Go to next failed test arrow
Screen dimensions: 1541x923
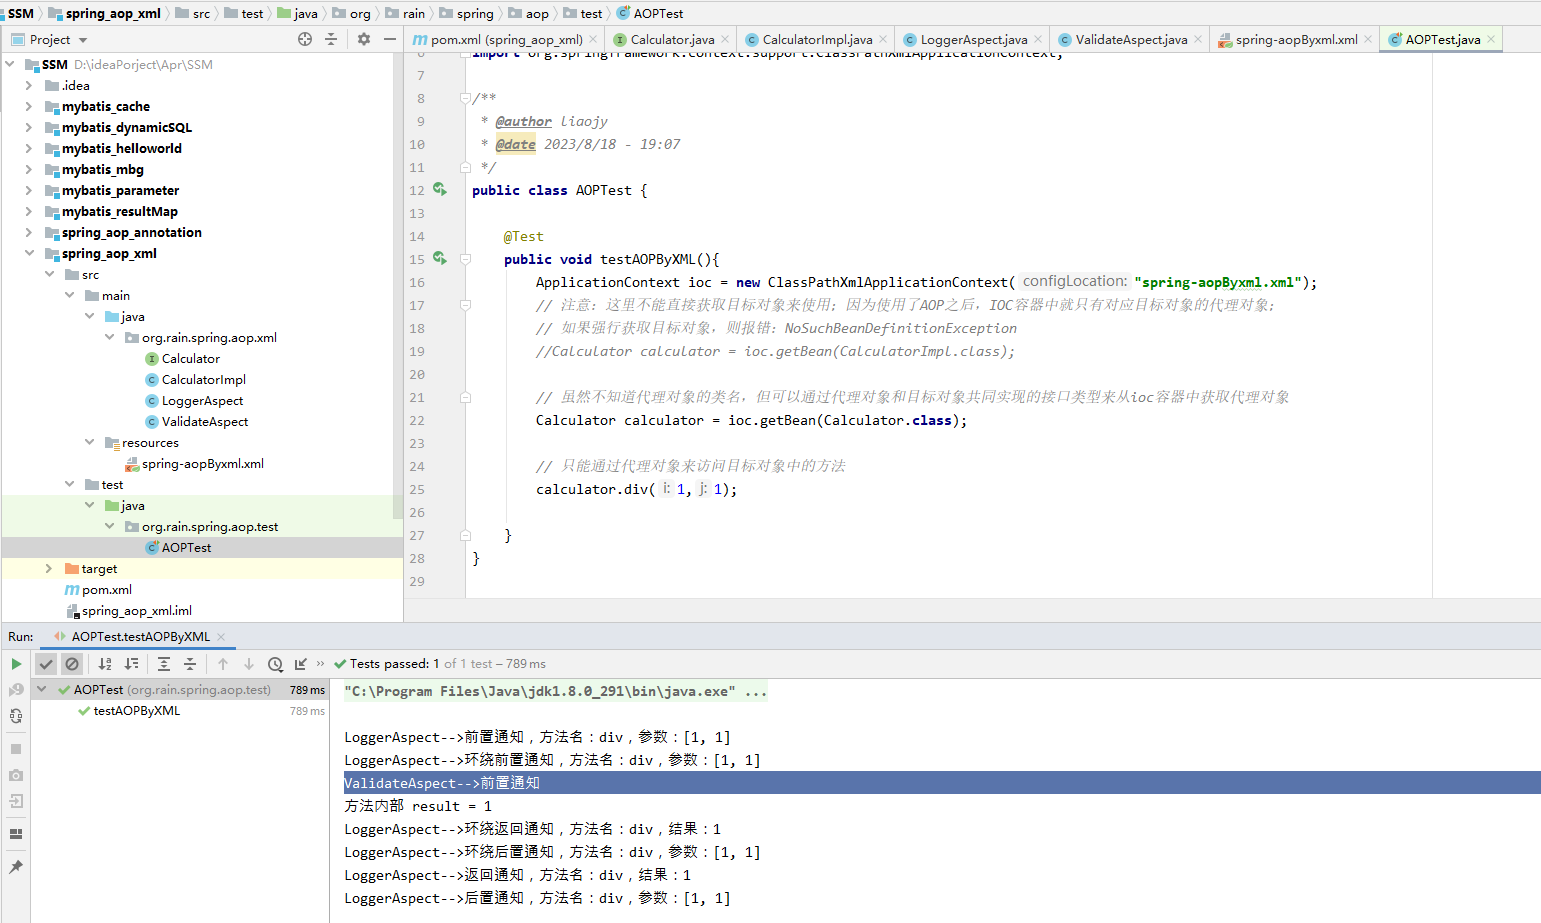pyautogui.click(x=249, y=664)
